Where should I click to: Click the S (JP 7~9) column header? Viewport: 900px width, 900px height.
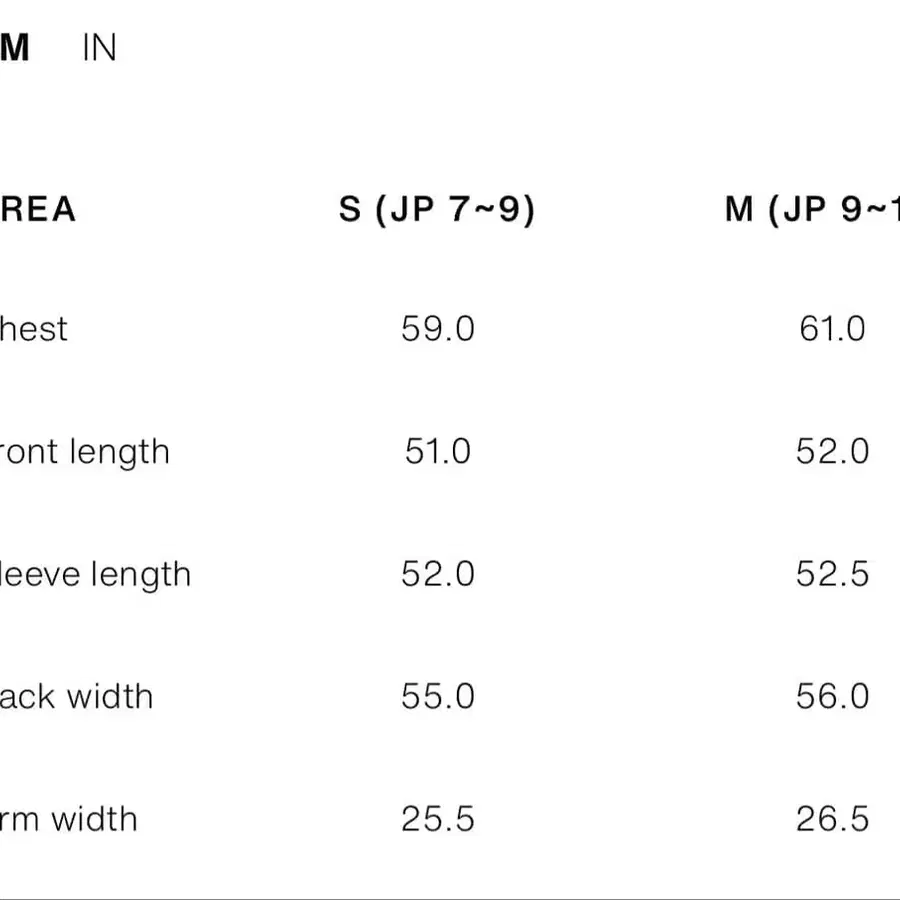coord(437,209)
